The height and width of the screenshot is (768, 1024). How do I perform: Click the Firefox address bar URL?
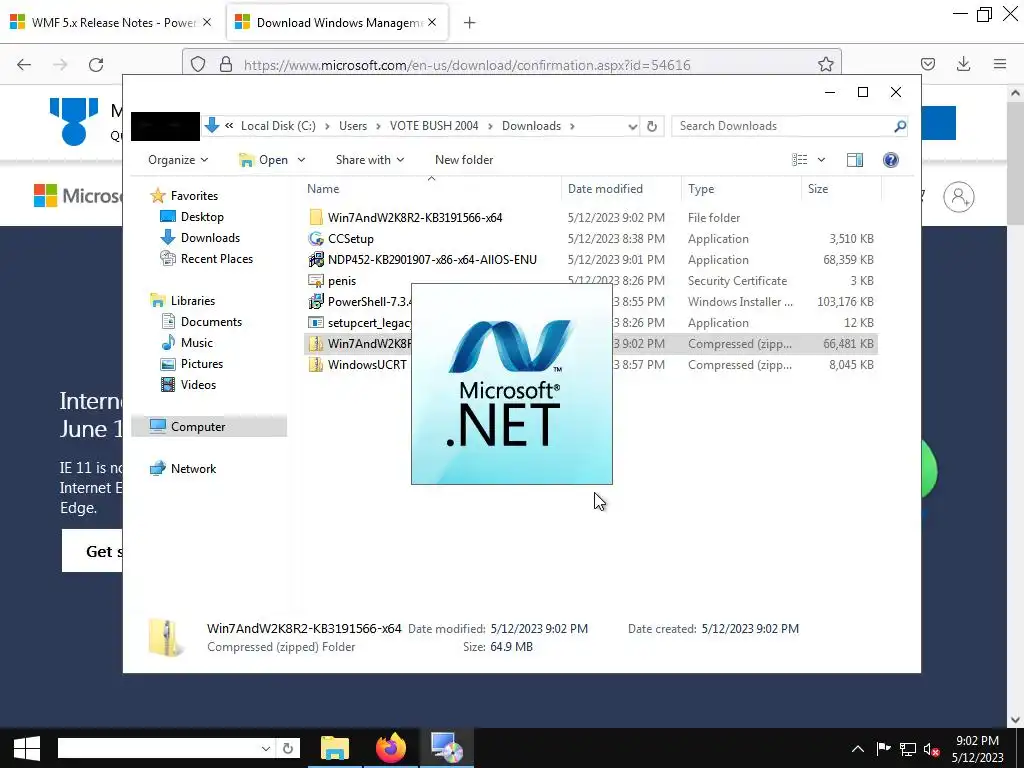coord(467,65)
